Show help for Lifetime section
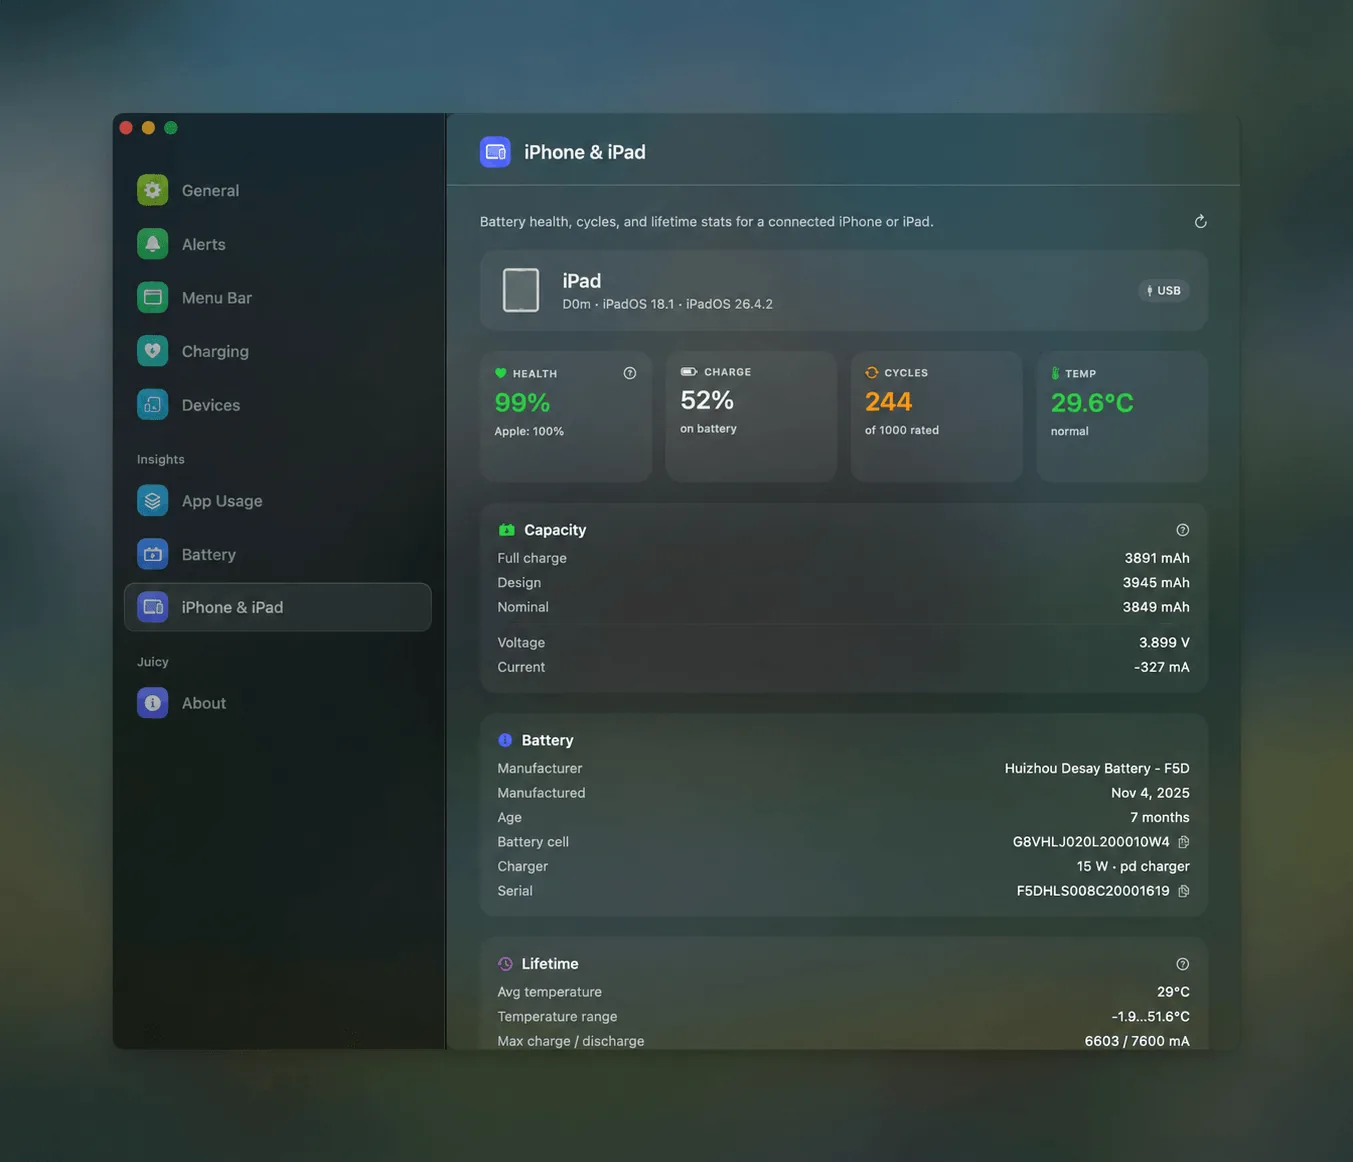 coord(1183,964)
